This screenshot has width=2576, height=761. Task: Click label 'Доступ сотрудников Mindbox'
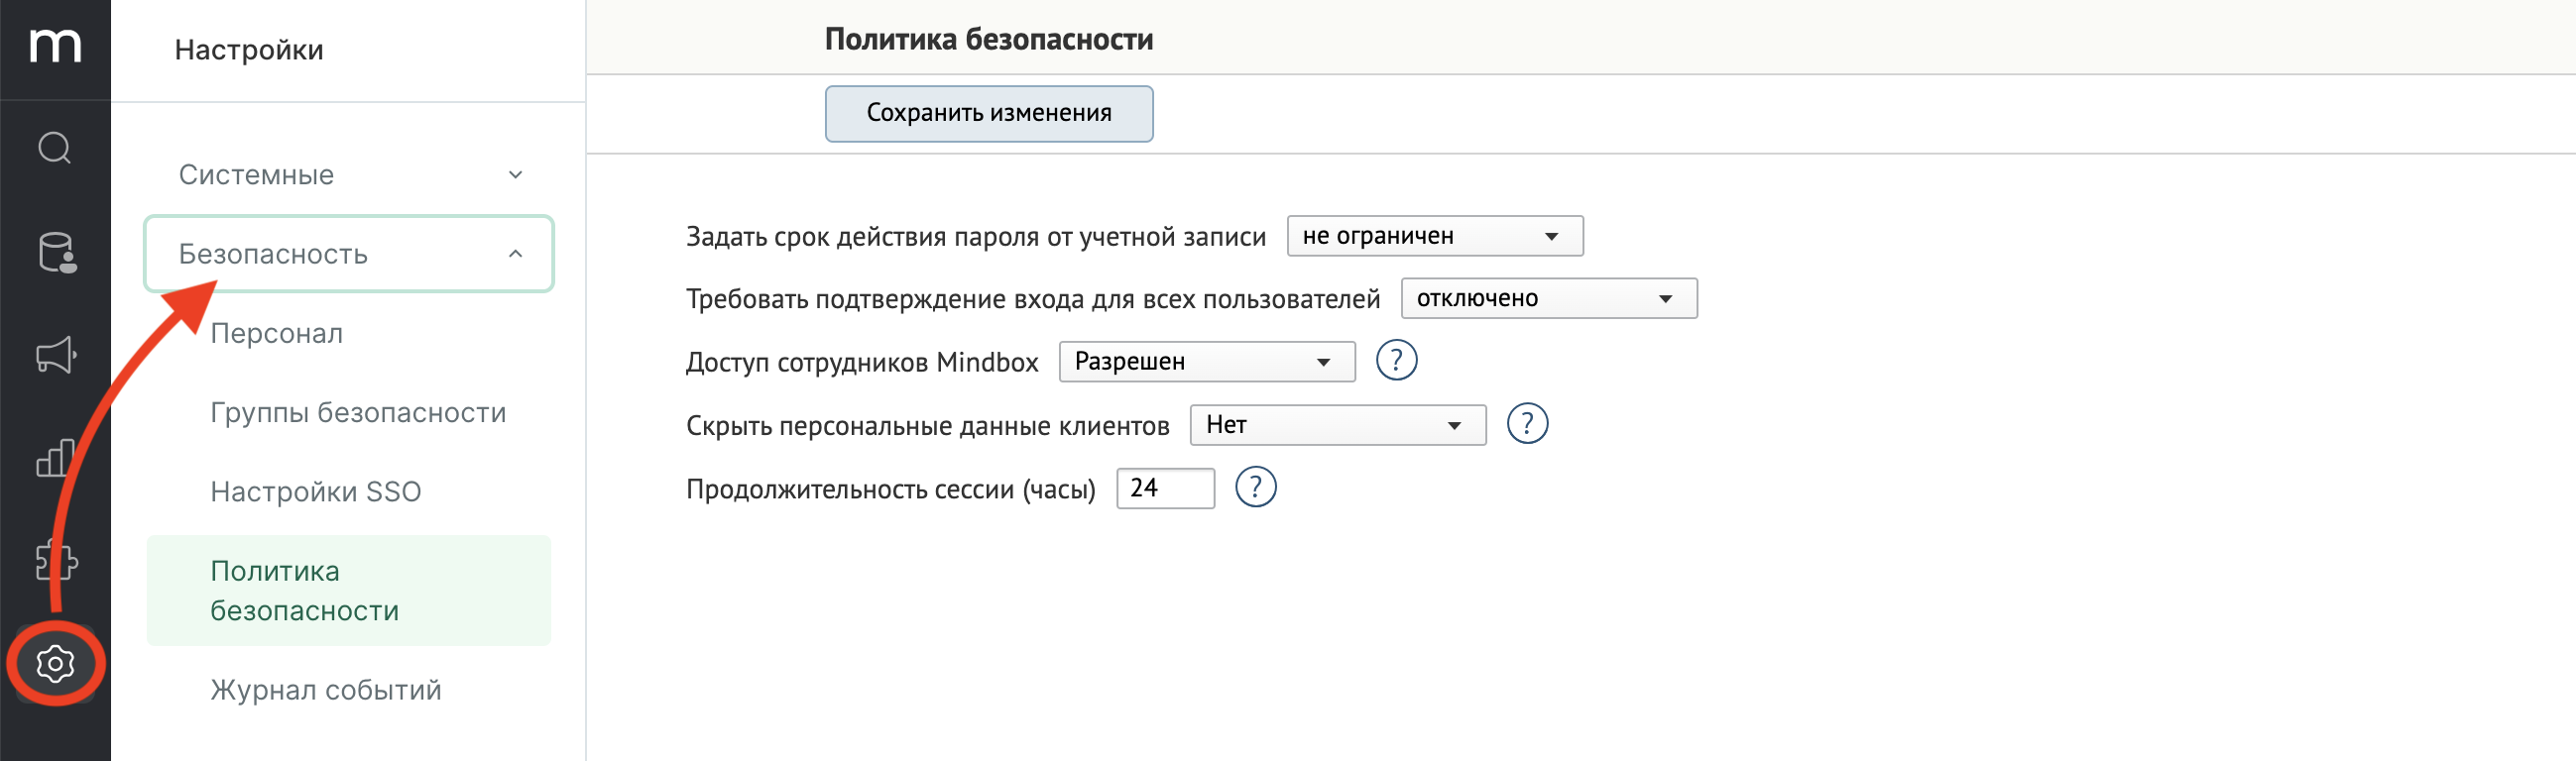[x=862, y=362]
